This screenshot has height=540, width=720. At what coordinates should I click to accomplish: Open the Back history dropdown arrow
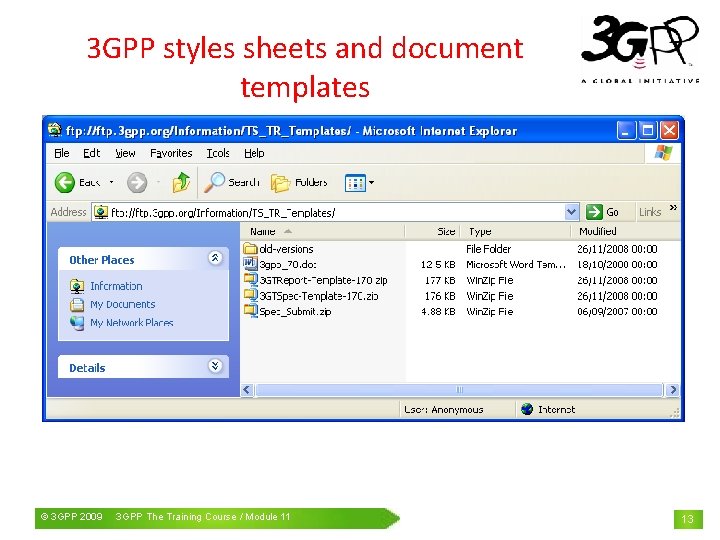coord(111,182)
